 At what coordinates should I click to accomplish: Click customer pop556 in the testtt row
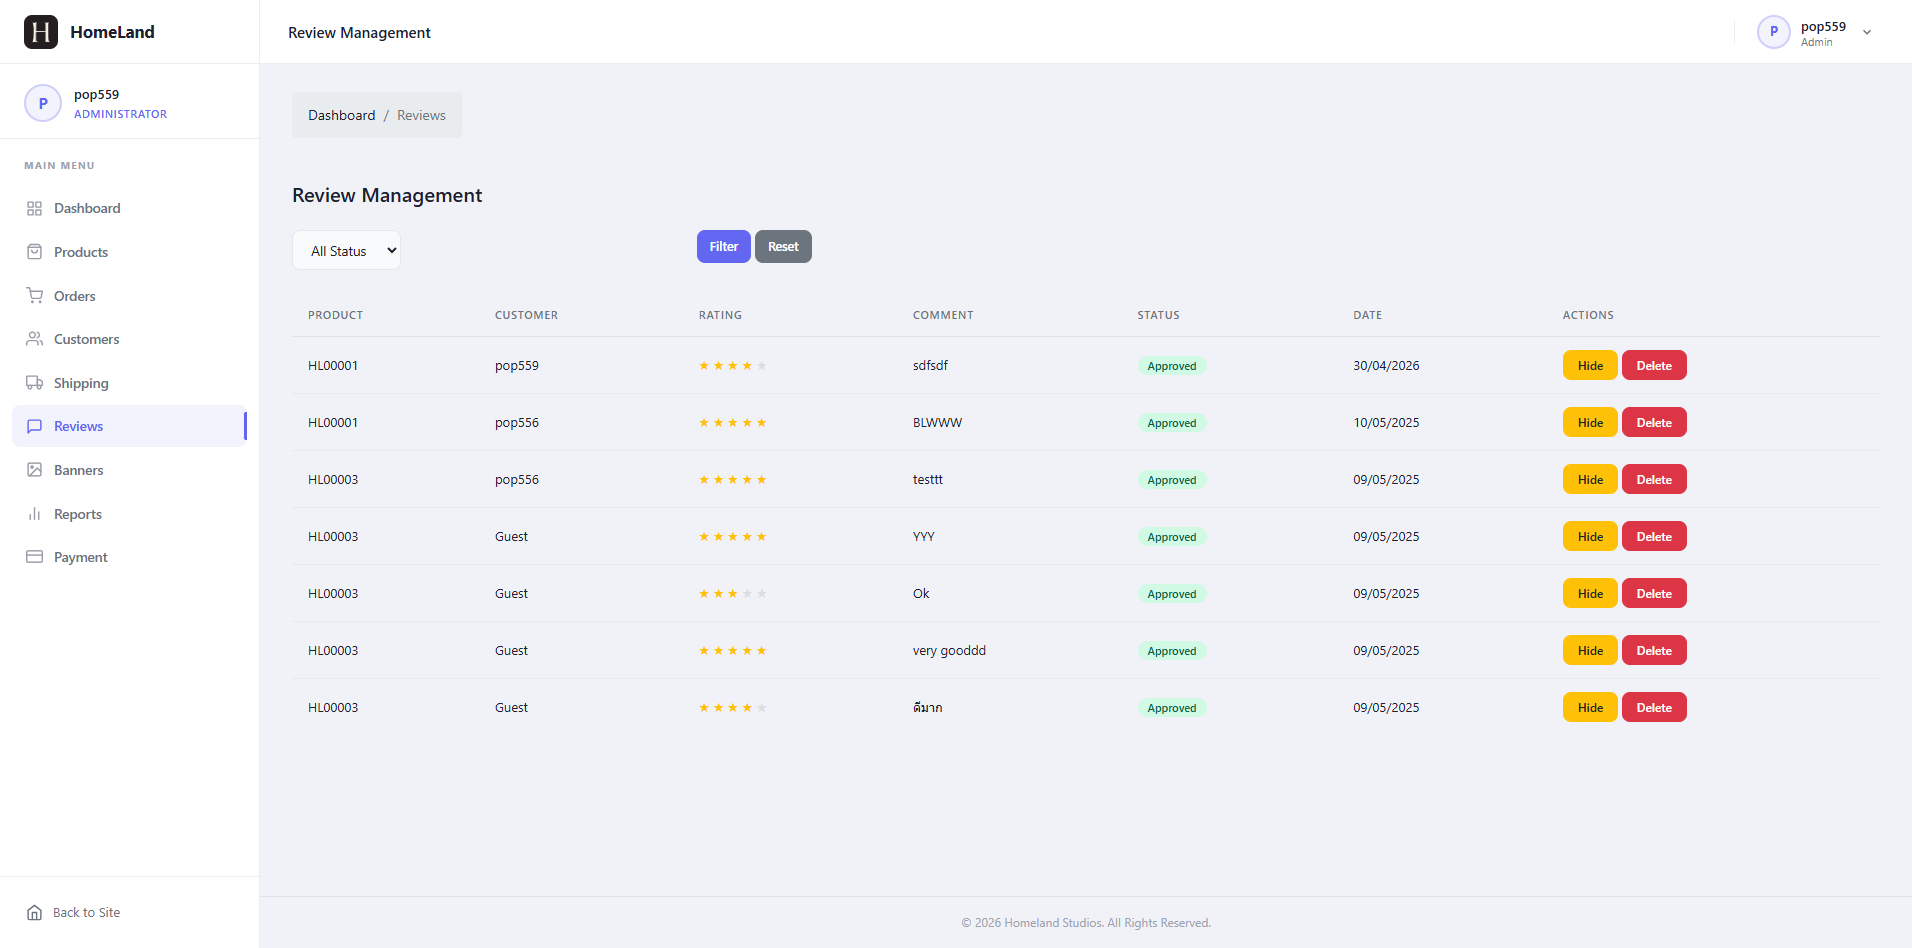tap(517, 480)
